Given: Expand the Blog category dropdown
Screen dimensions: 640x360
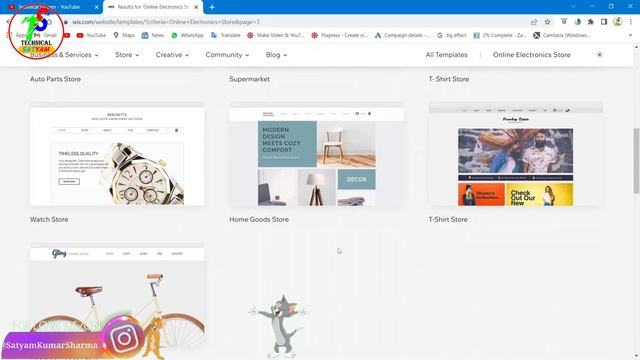Looking at the screenshot, I should 276,55.
